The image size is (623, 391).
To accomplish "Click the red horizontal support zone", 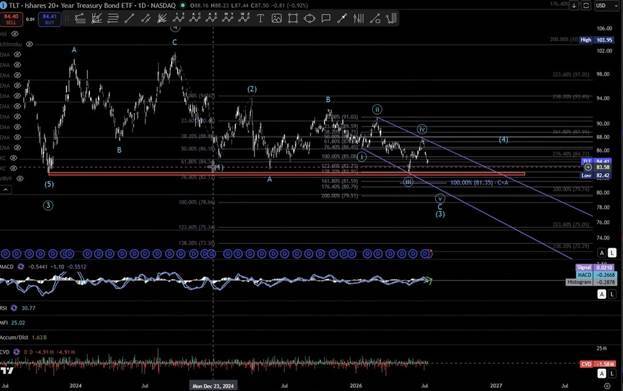I will click(x=286, y=174).
